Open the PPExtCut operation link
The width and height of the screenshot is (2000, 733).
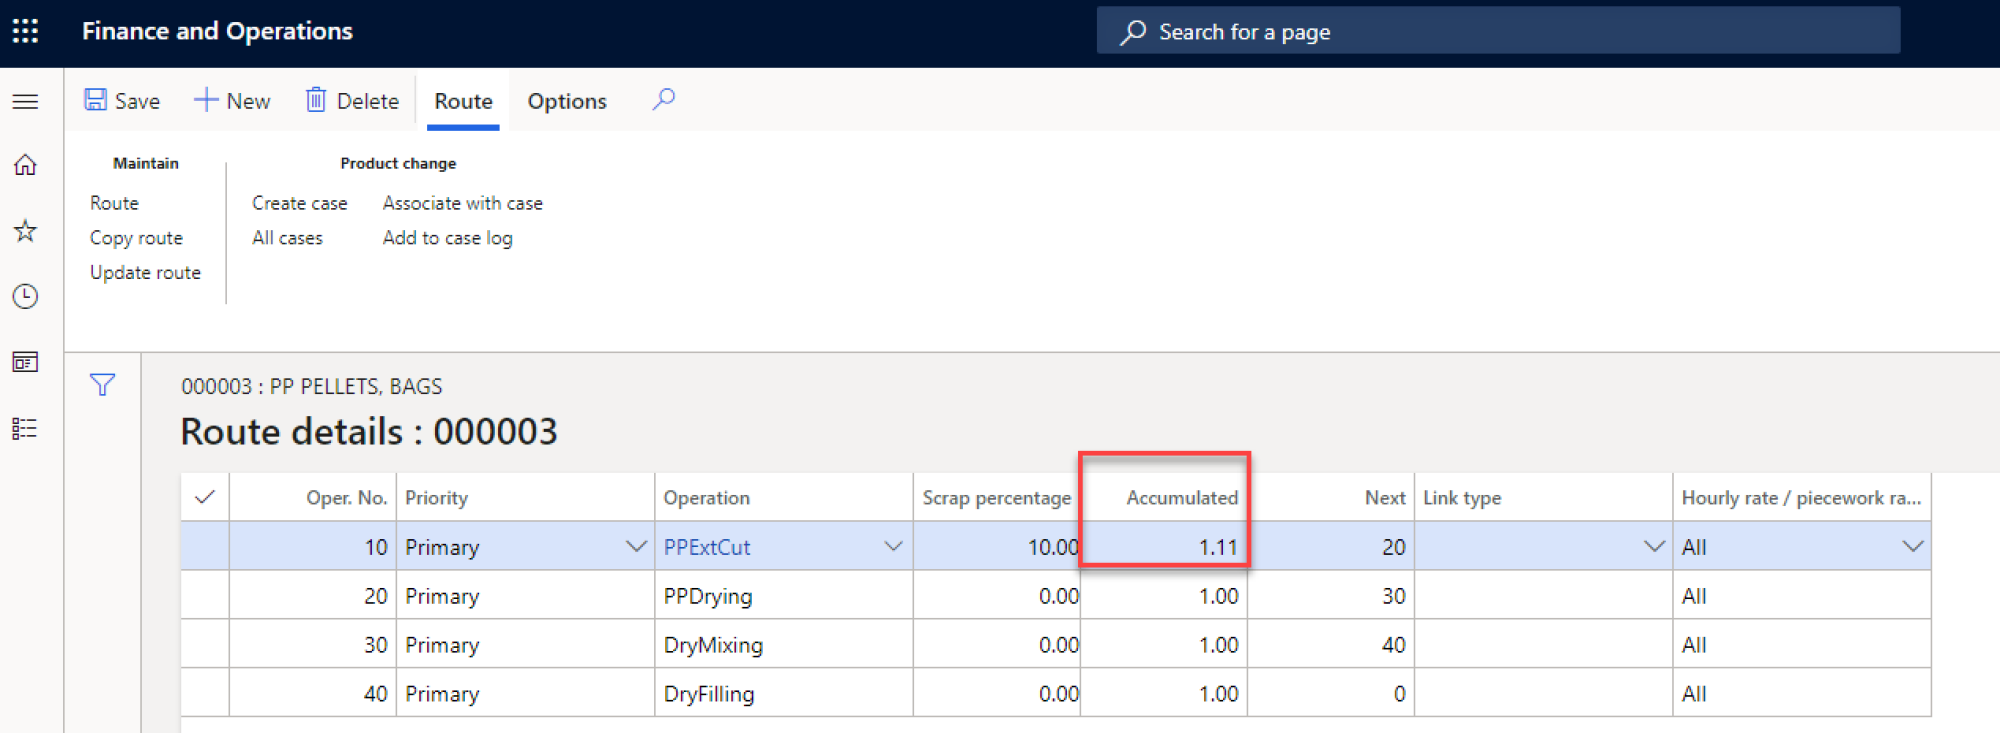707,547
